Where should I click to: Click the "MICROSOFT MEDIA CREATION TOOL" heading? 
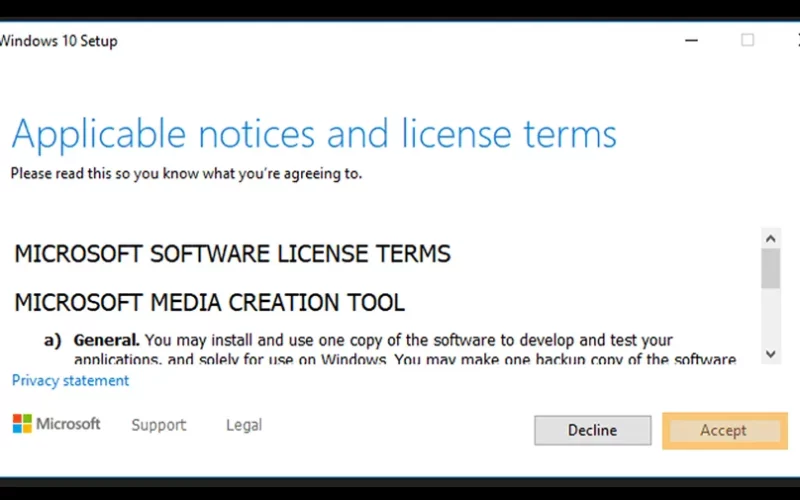point(209,303)
